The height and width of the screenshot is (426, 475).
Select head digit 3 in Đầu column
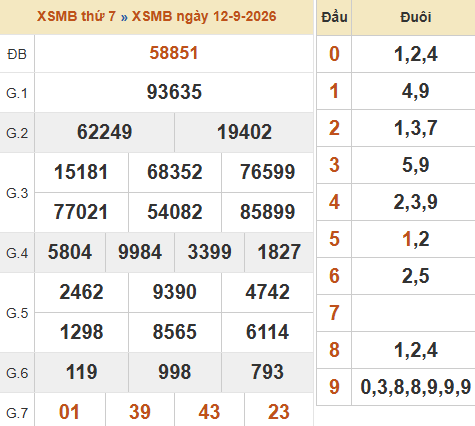tap(334, 165)
